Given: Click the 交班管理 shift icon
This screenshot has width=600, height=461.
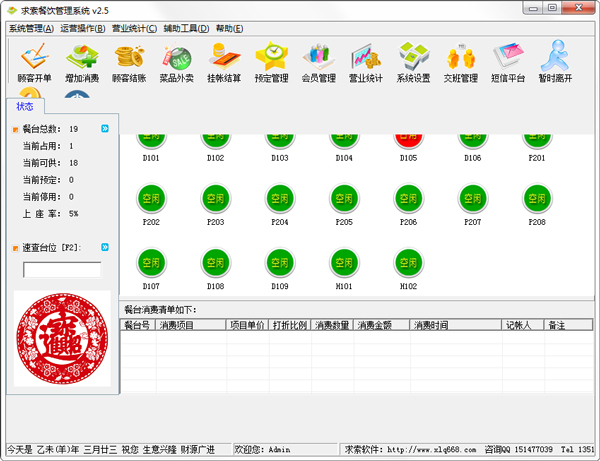Looking at the screenshot, I should 461,60.
